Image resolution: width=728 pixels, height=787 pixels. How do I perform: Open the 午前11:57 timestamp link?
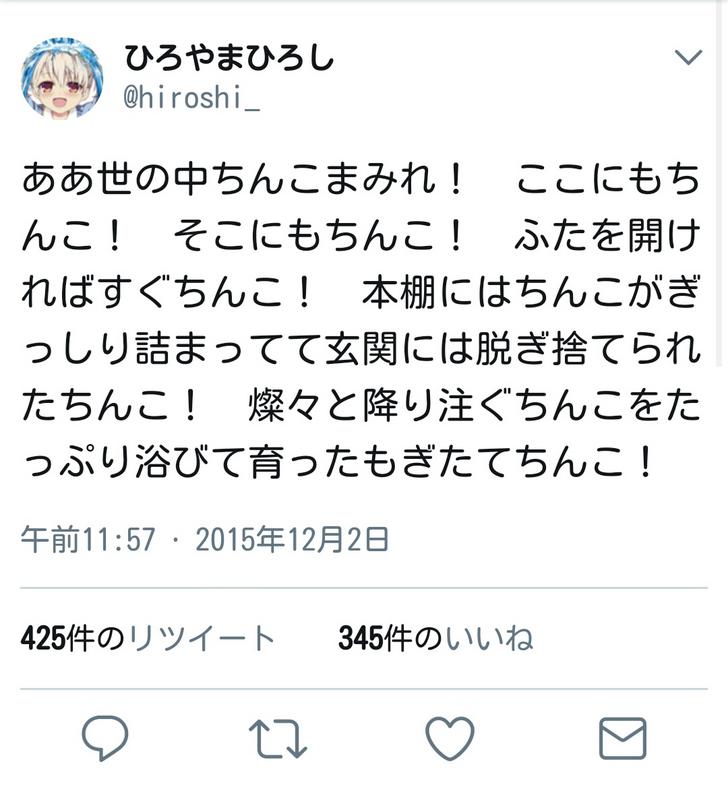88,540
